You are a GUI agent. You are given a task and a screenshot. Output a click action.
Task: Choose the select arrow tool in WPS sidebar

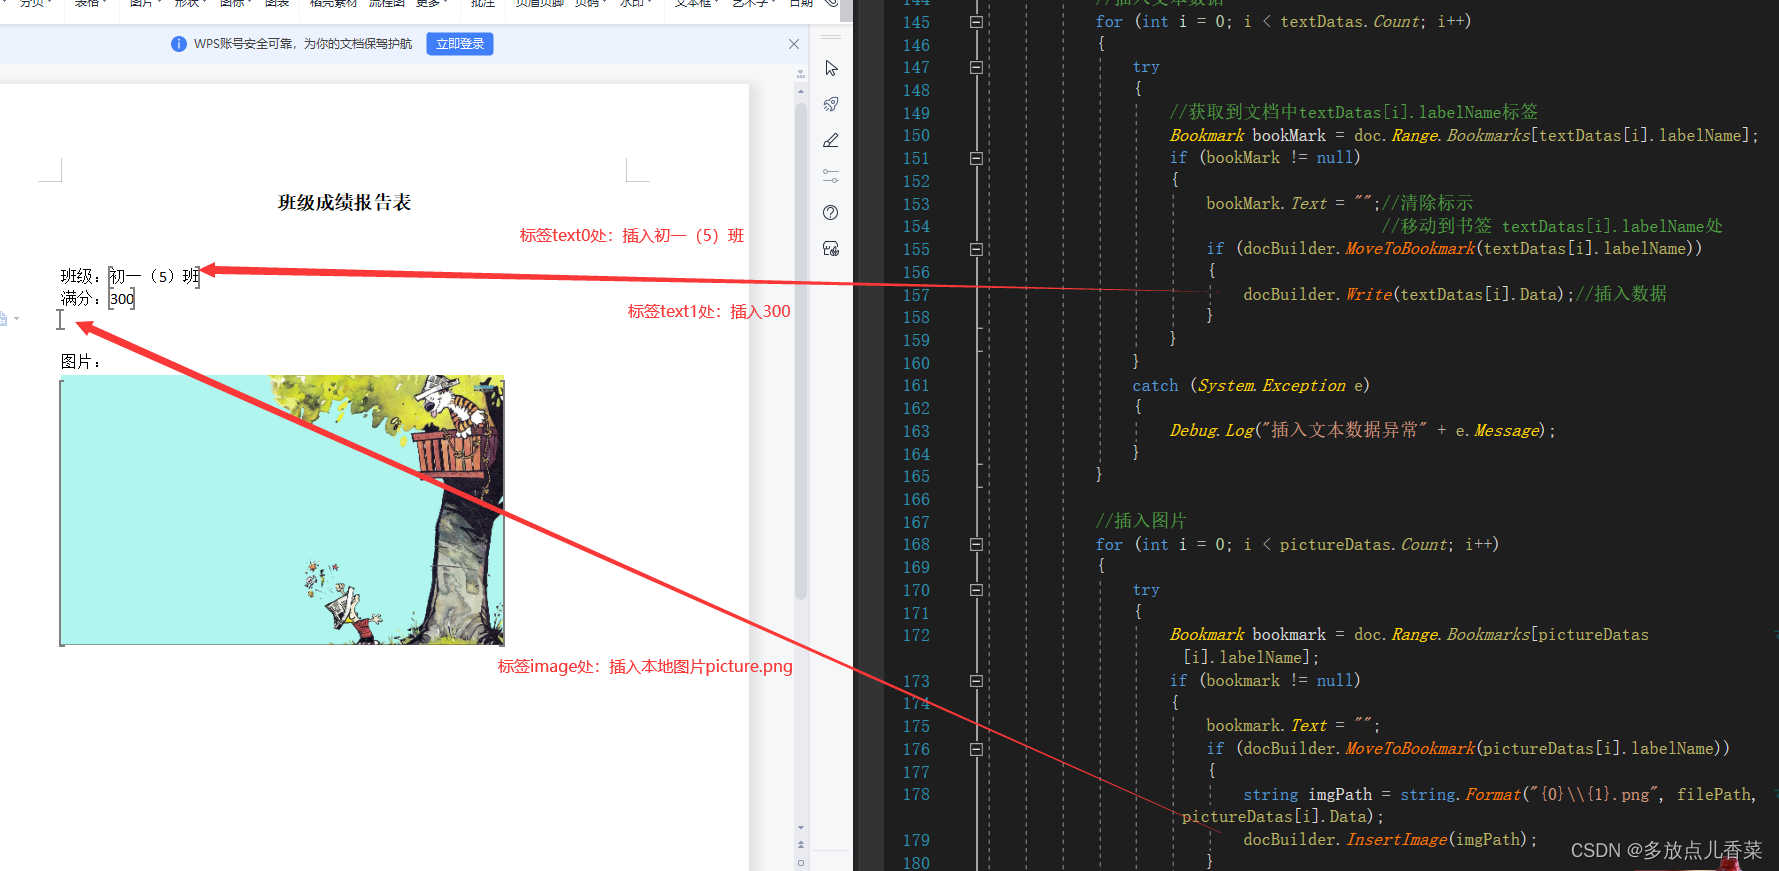click(831, 68)
